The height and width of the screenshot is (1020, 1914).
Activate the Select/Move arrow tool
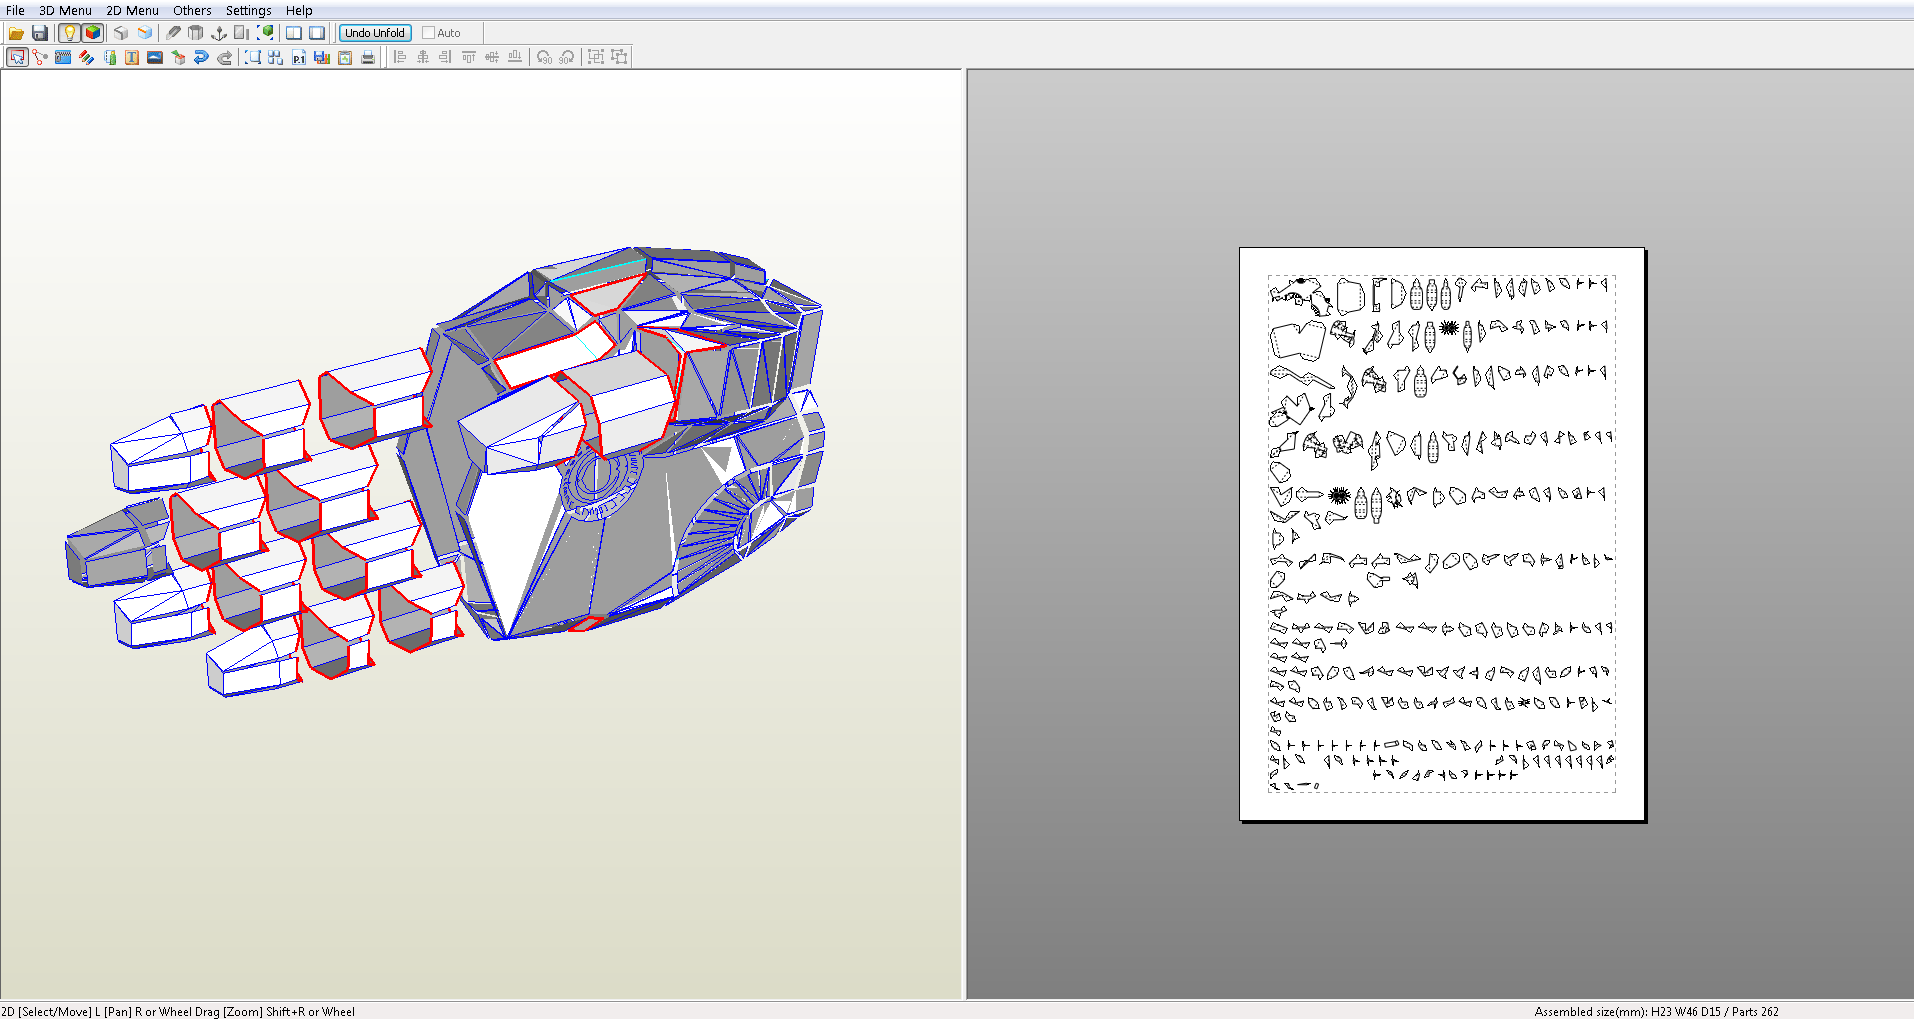17,57
